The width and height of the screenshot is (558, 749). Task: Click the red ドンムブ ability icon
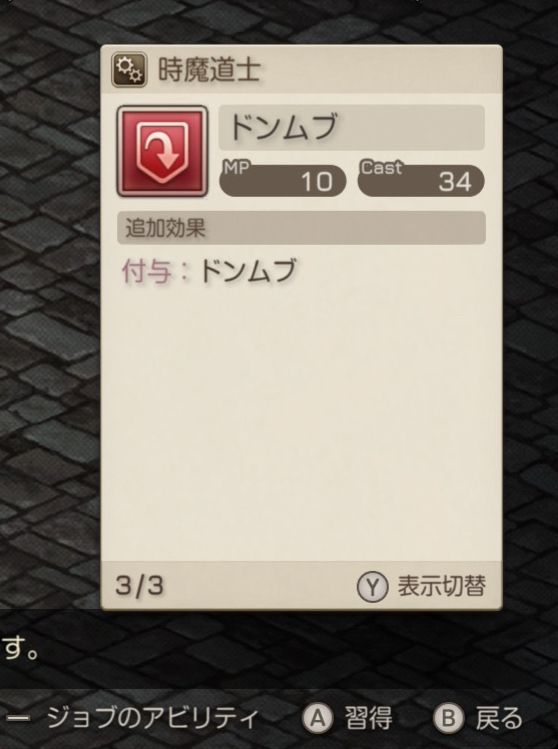tap(162, 151)
